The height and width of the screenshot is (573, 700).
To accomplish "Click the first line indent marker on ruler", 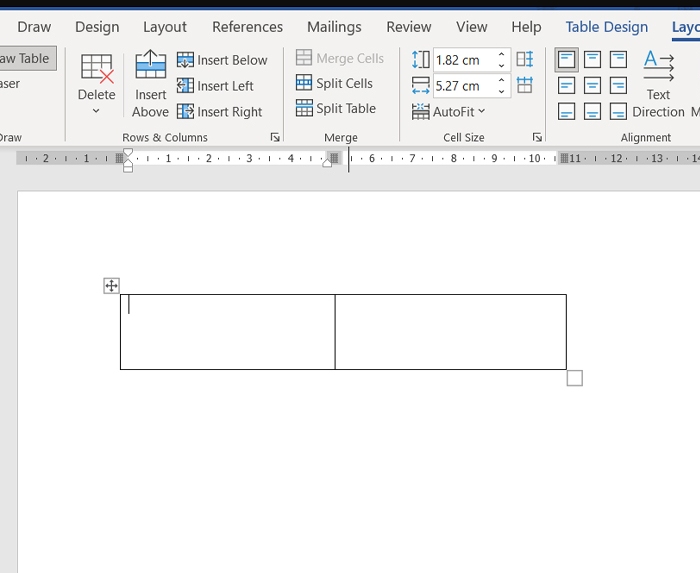I will point(128,152).
